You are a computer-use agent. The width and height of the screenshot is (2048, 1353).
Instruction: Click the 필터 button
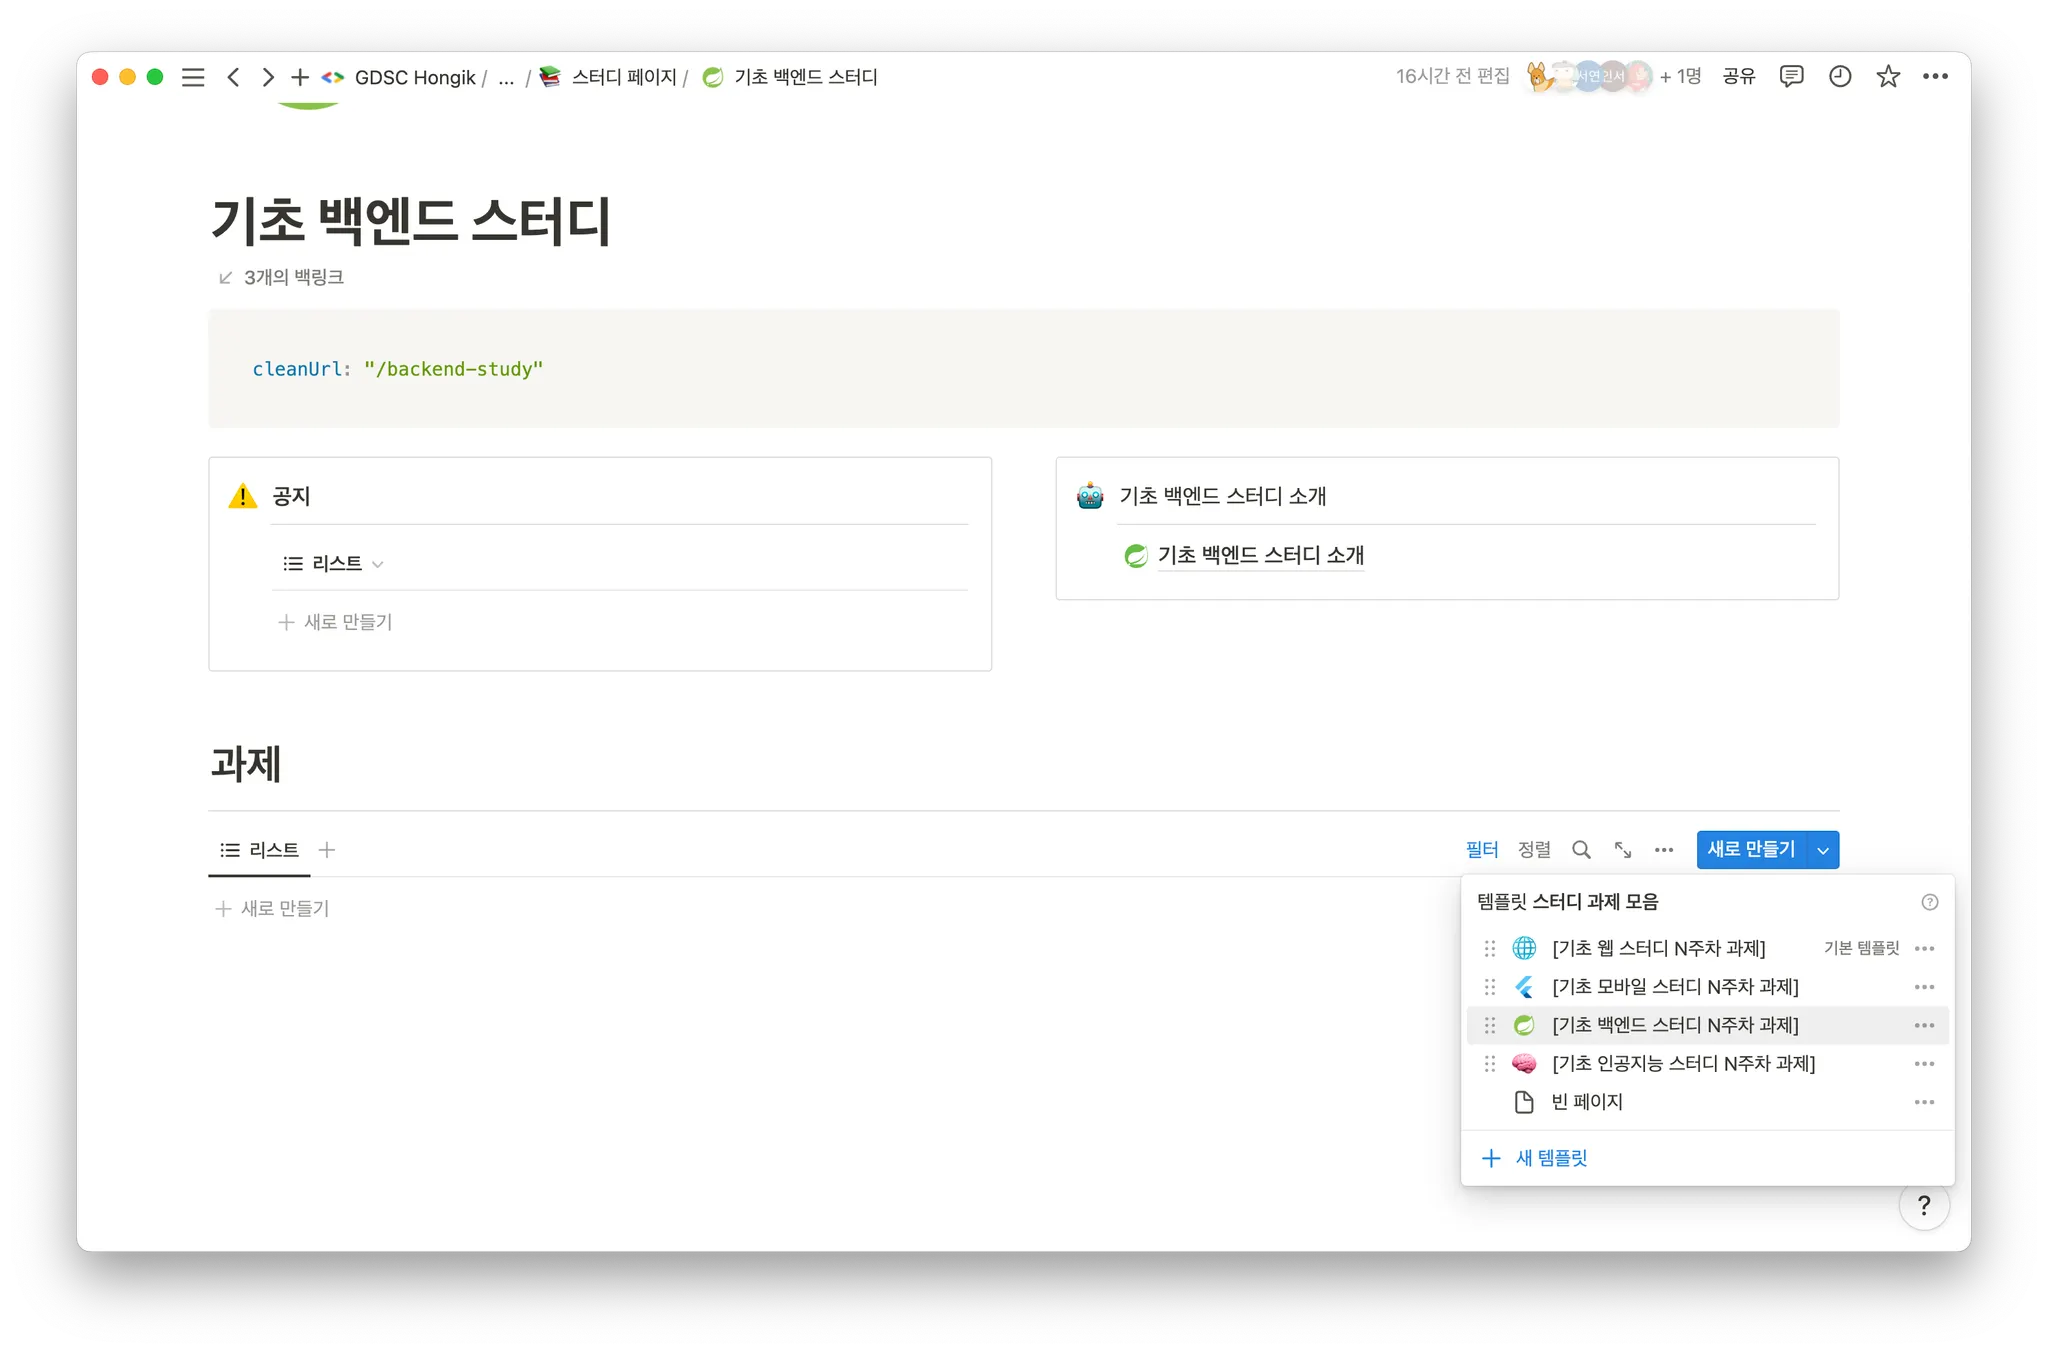click(x=1481, y=850)
